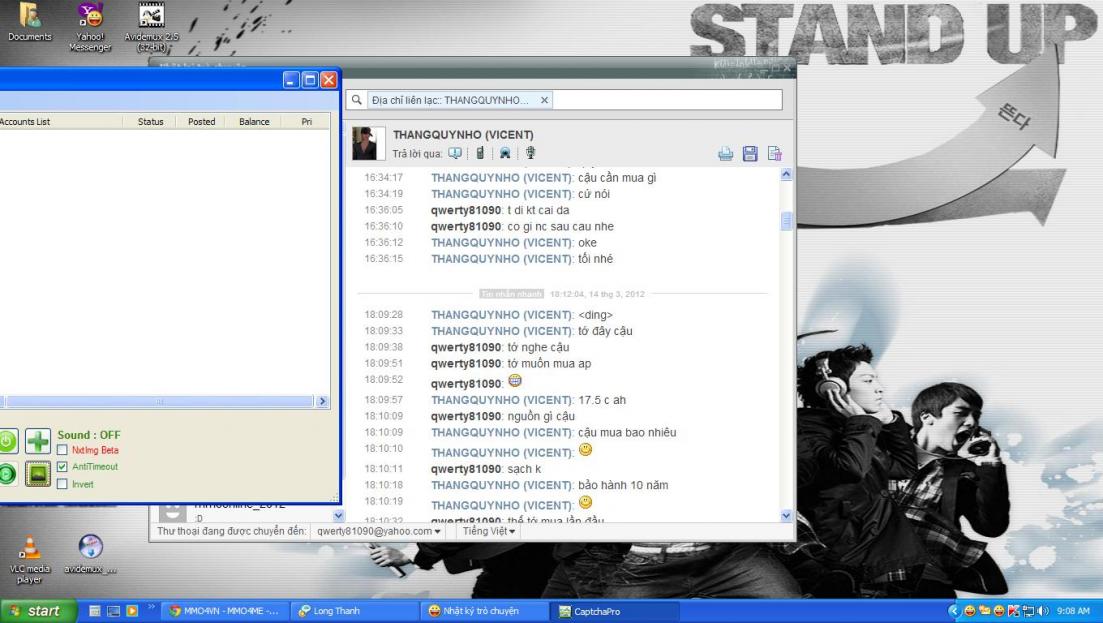This screenshot has width=1103, height=623.
Task: Switch to Nhật ký trò chuyện taskbar button
Action: pyautogui.click(x=484, y=611)
